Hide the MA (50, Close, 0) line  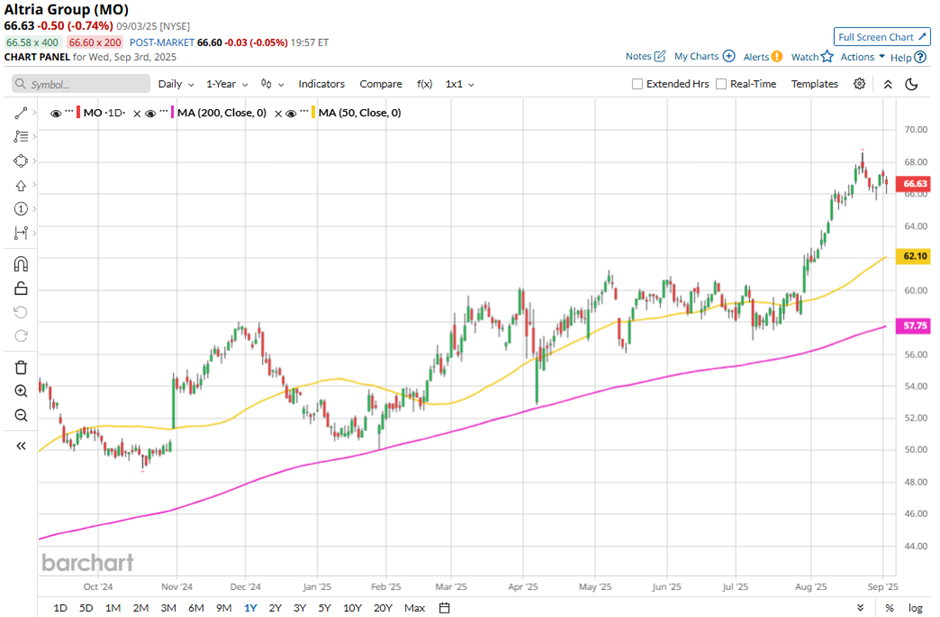pyautogui.click(x=291, y=113)
